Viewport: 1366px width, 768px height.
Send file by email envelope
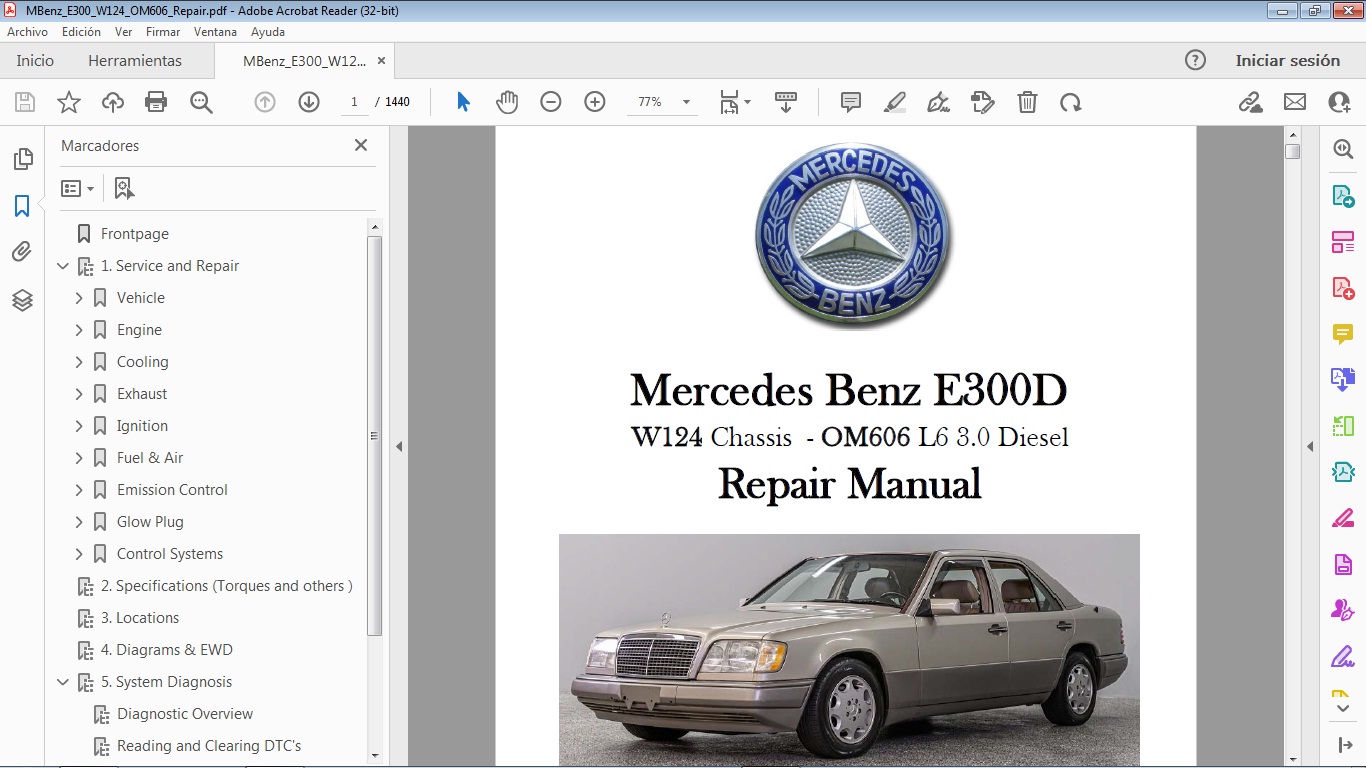tap(1295, 102)
